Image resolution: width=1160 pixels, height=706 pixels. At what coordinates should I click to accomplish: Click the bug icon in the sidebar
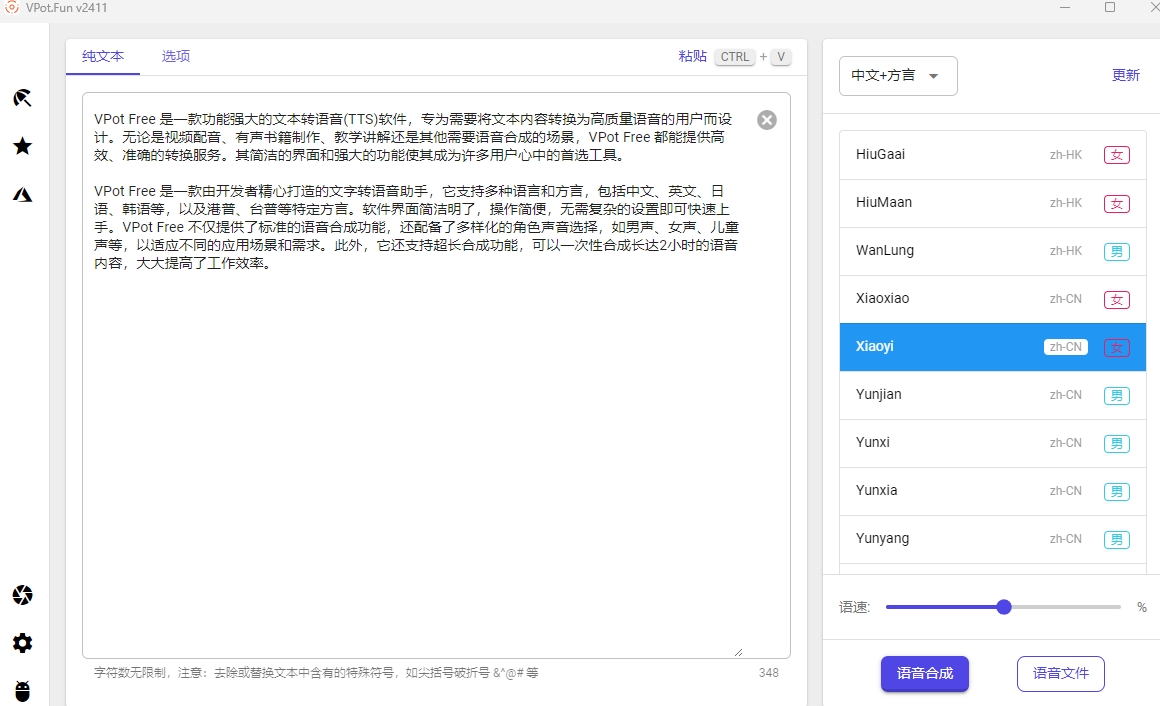(22, 691)
